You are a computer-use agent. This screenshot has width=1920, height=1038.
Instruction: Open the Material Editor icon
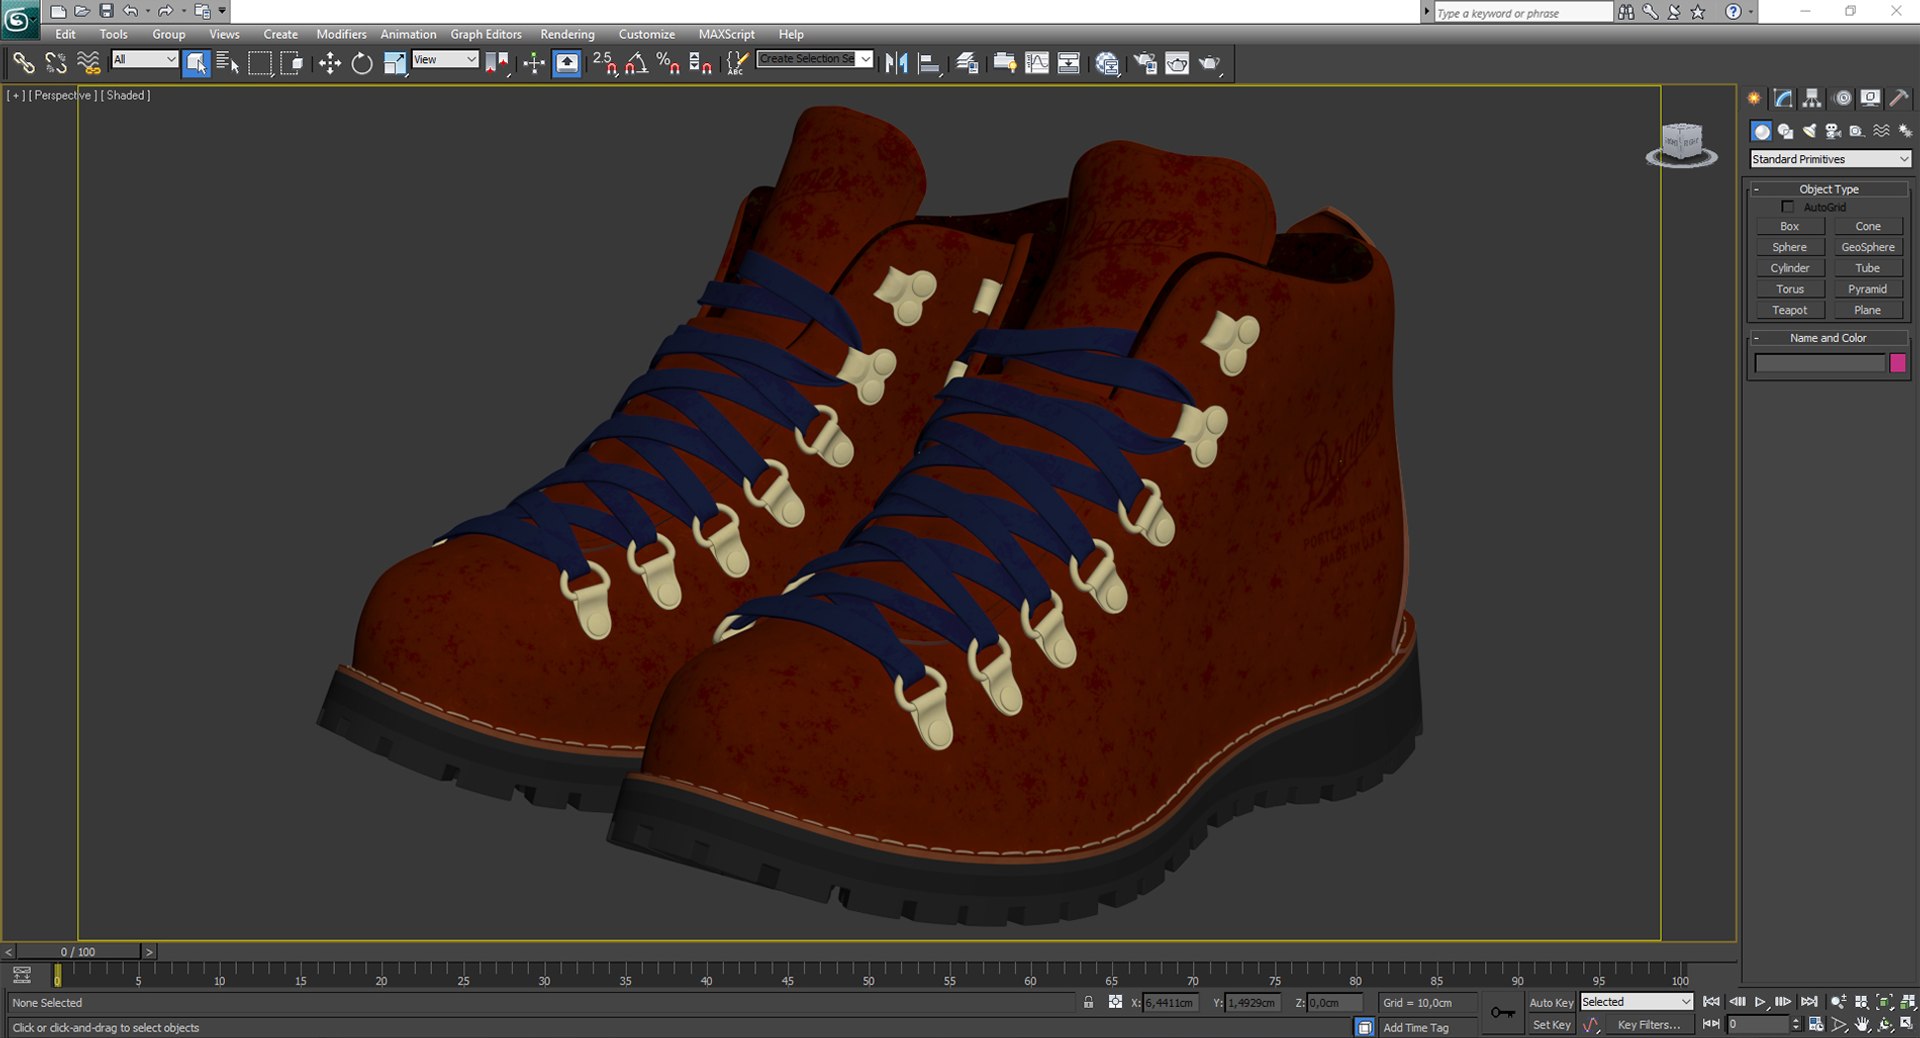coord(1107,63)
